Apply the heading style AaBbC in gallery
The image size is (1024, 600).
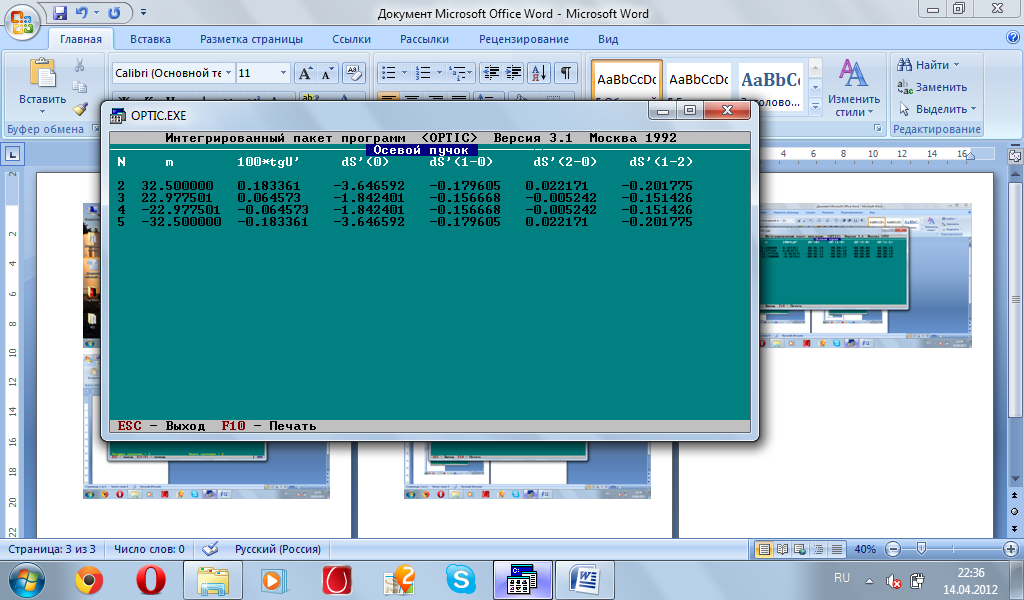771,80
